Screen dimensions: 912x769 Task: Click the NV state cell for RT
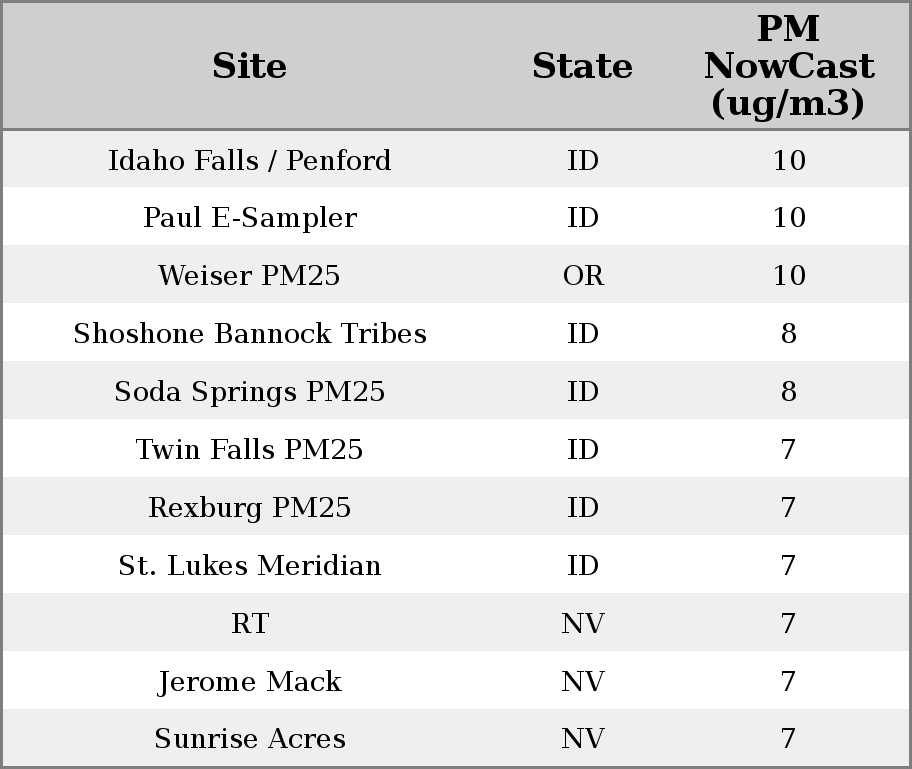583,624
